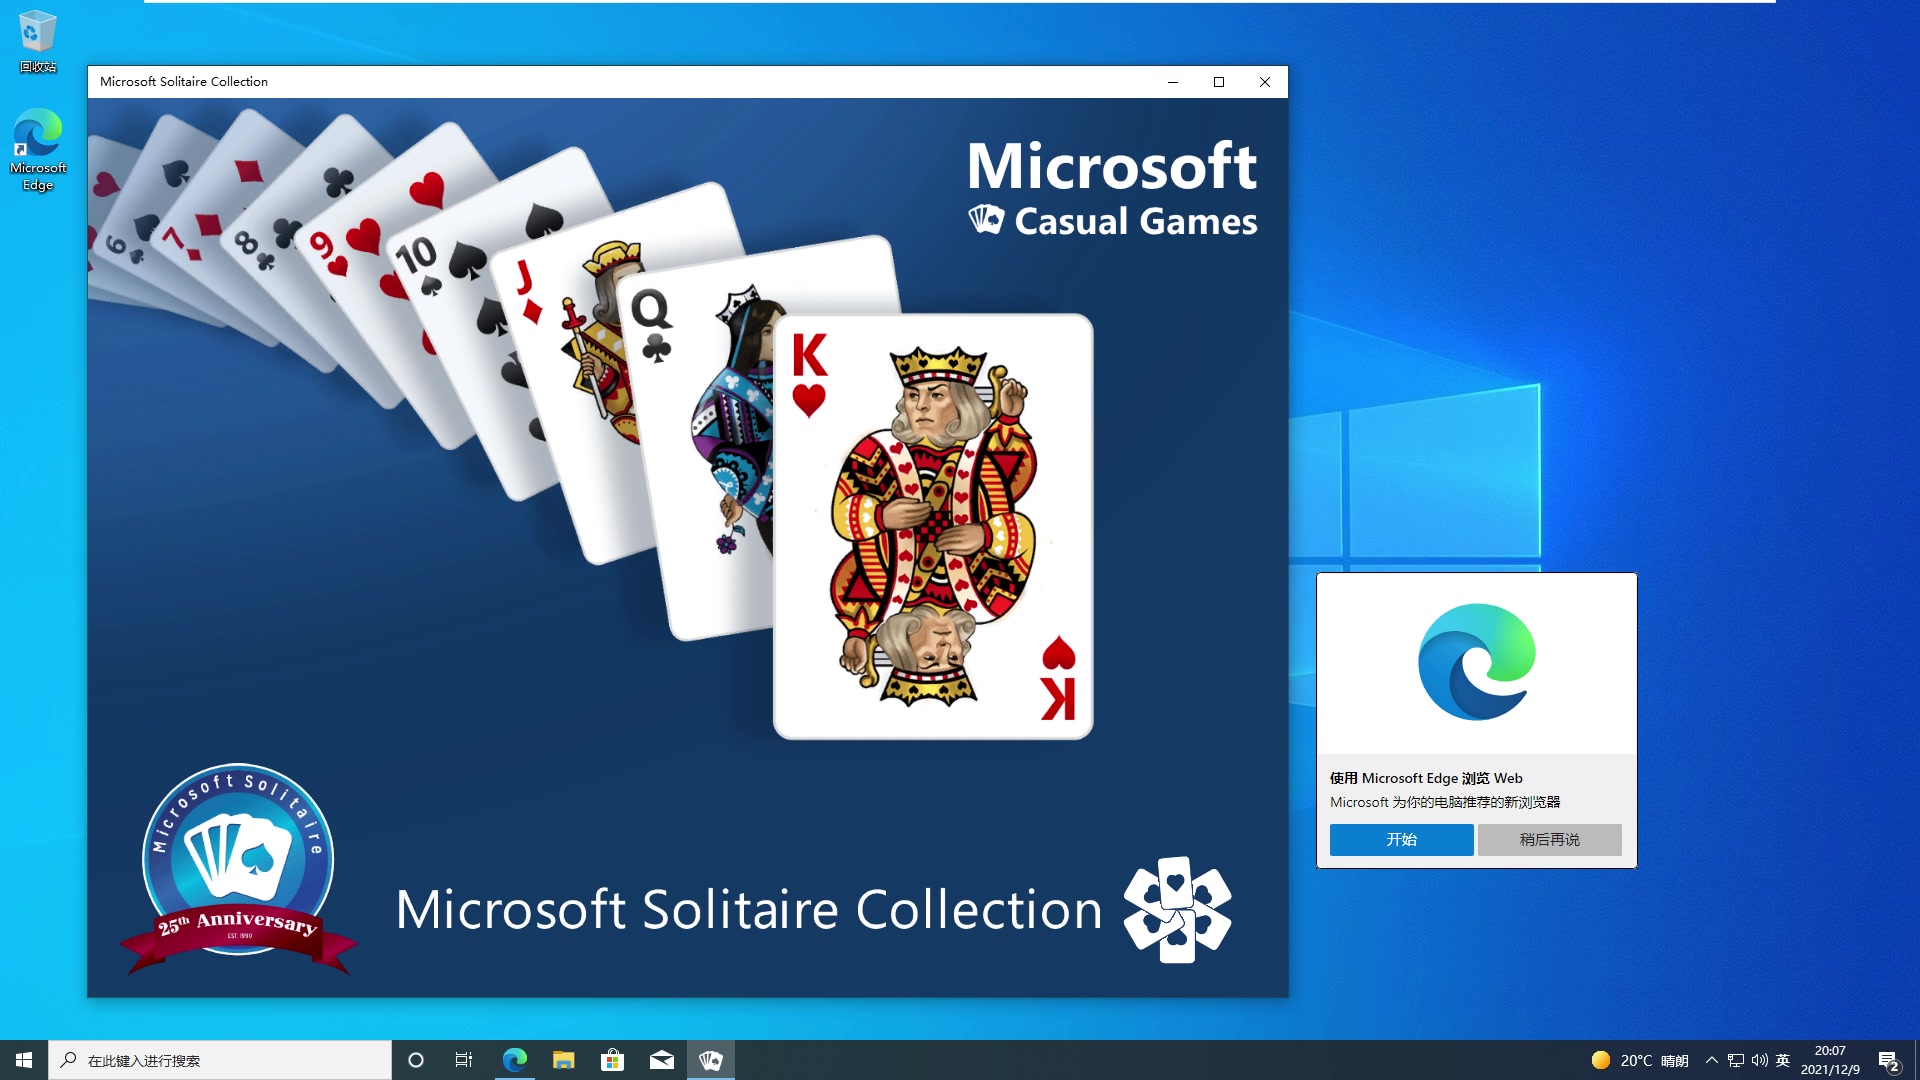
Task: Open the volume control tray icon
Action: (1760, 1060)
